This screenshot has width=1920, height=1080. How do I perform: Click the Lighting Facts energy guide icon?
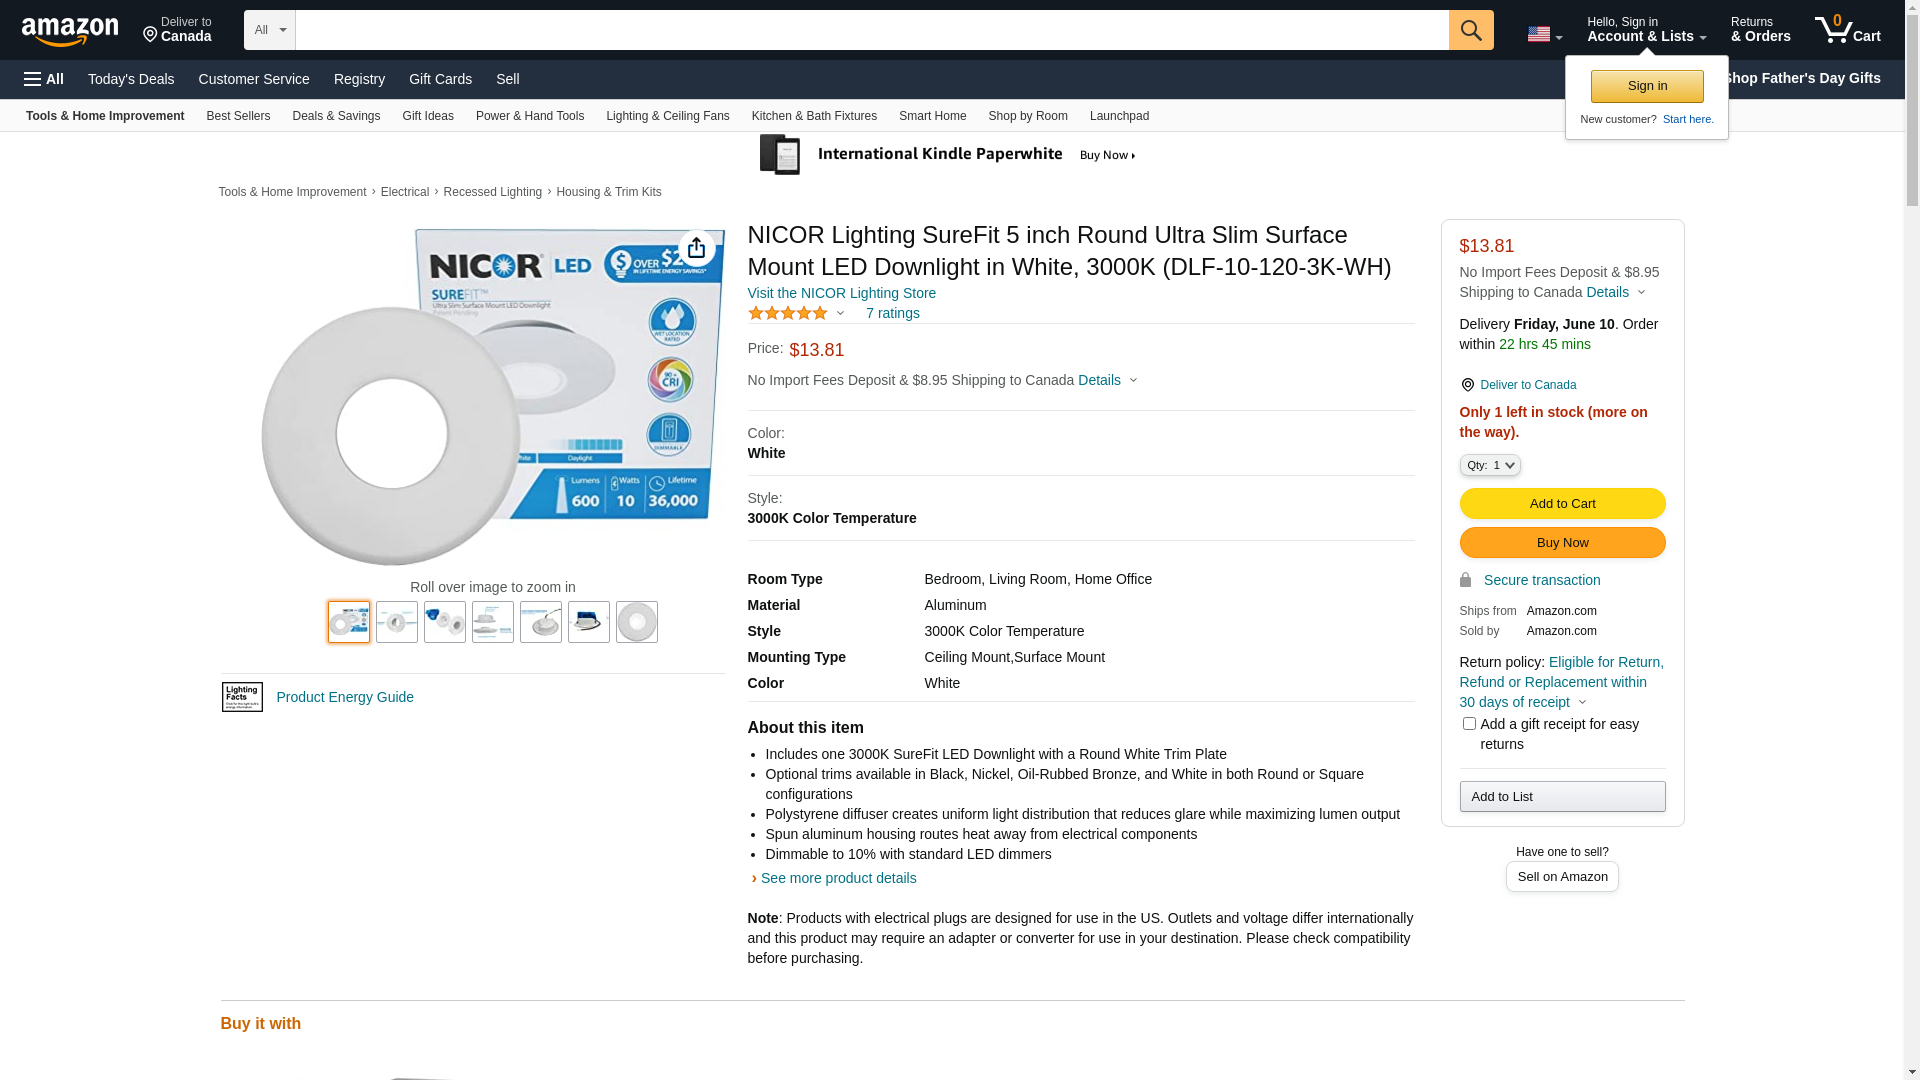[242, 697]
